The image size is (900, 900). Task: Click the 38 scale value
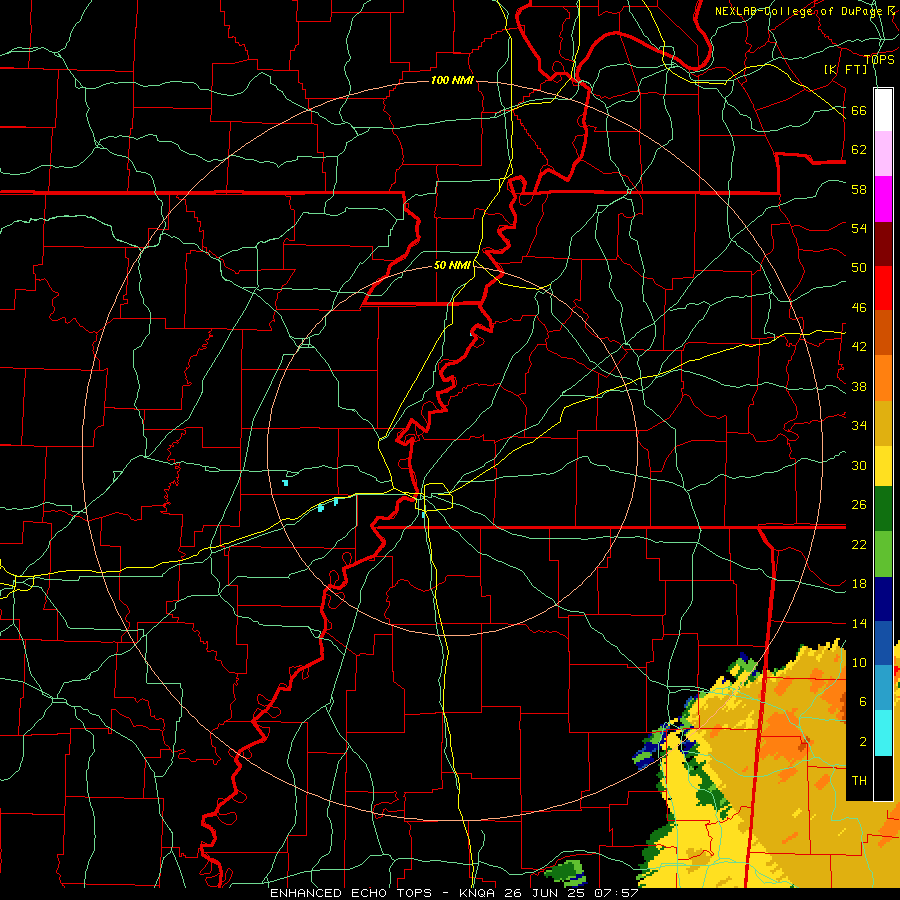pyautogui.click(x=859, y=386)
